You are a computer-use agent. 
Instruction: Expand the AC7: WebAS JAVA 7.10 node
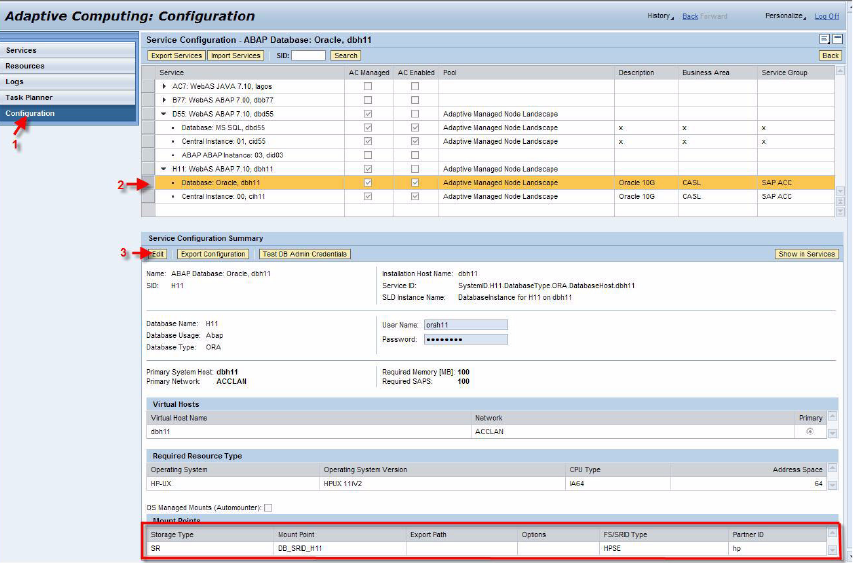[164, 87]
